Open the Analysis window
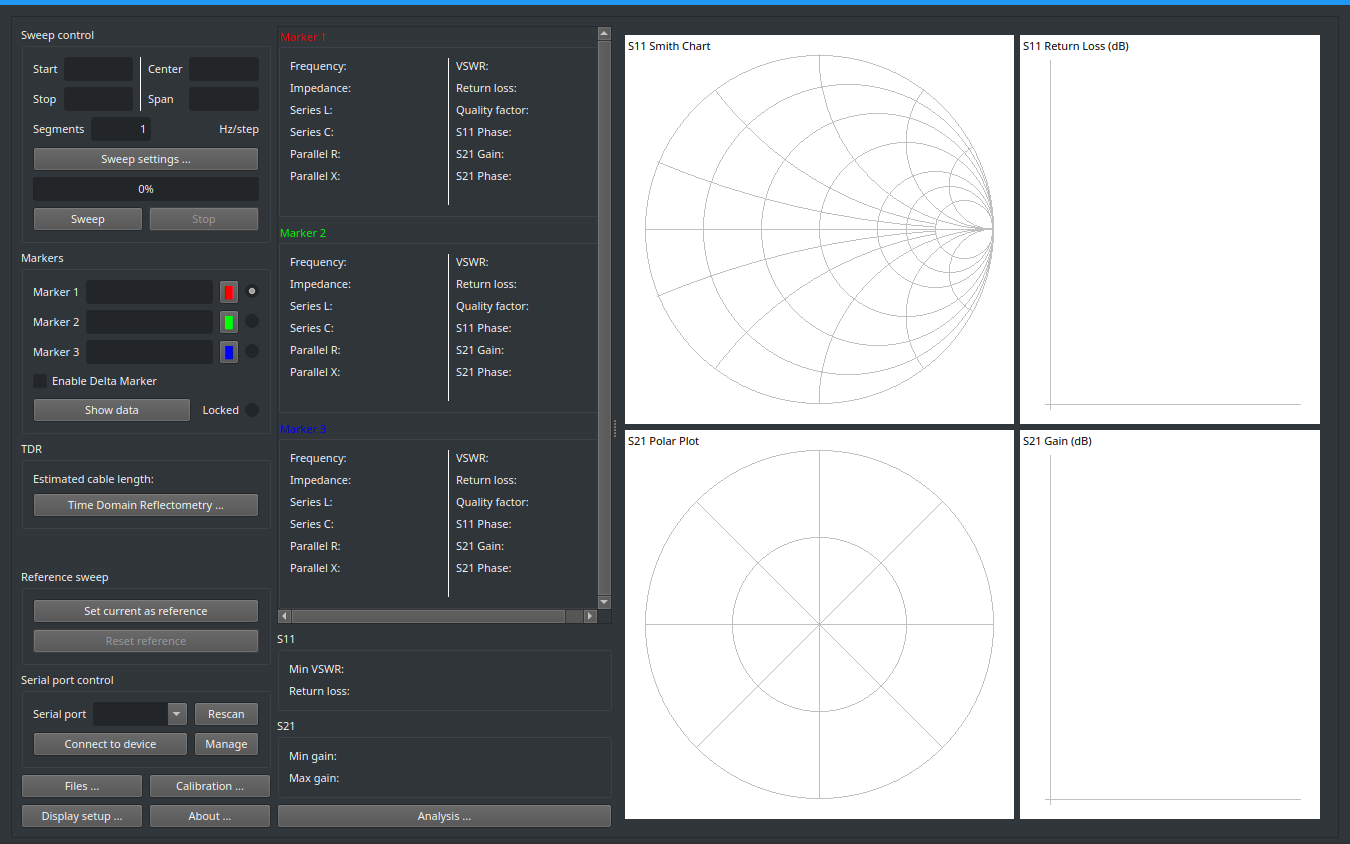This screenshot has width=1350, height=844. 444,816
